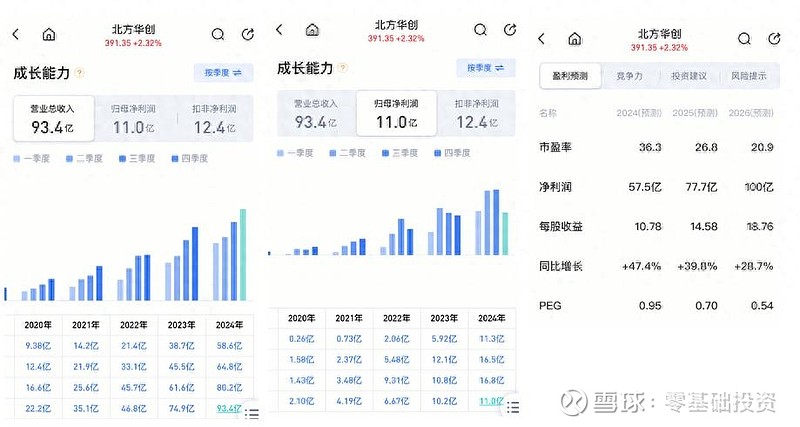Click the 2026(预测) column header
This screenshot has height=427, width=800.
point(751,113)
